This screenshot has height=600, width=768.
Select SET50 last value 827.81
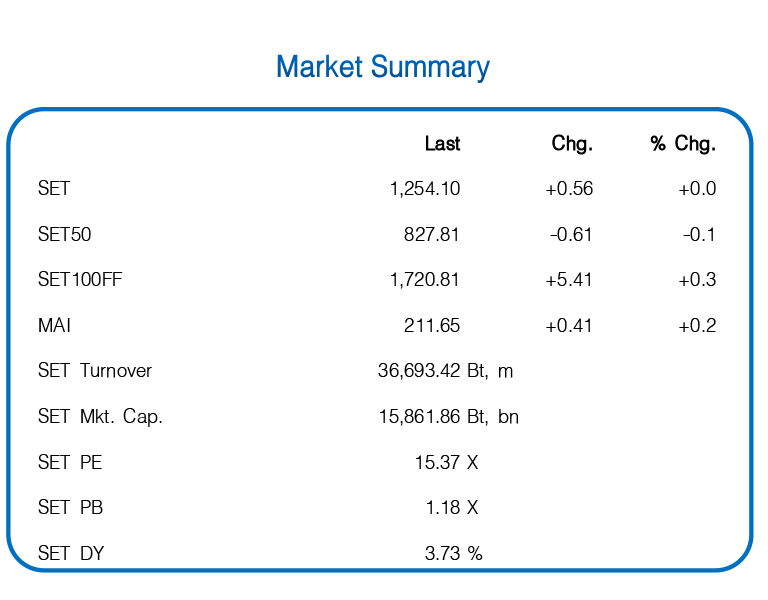432,234
